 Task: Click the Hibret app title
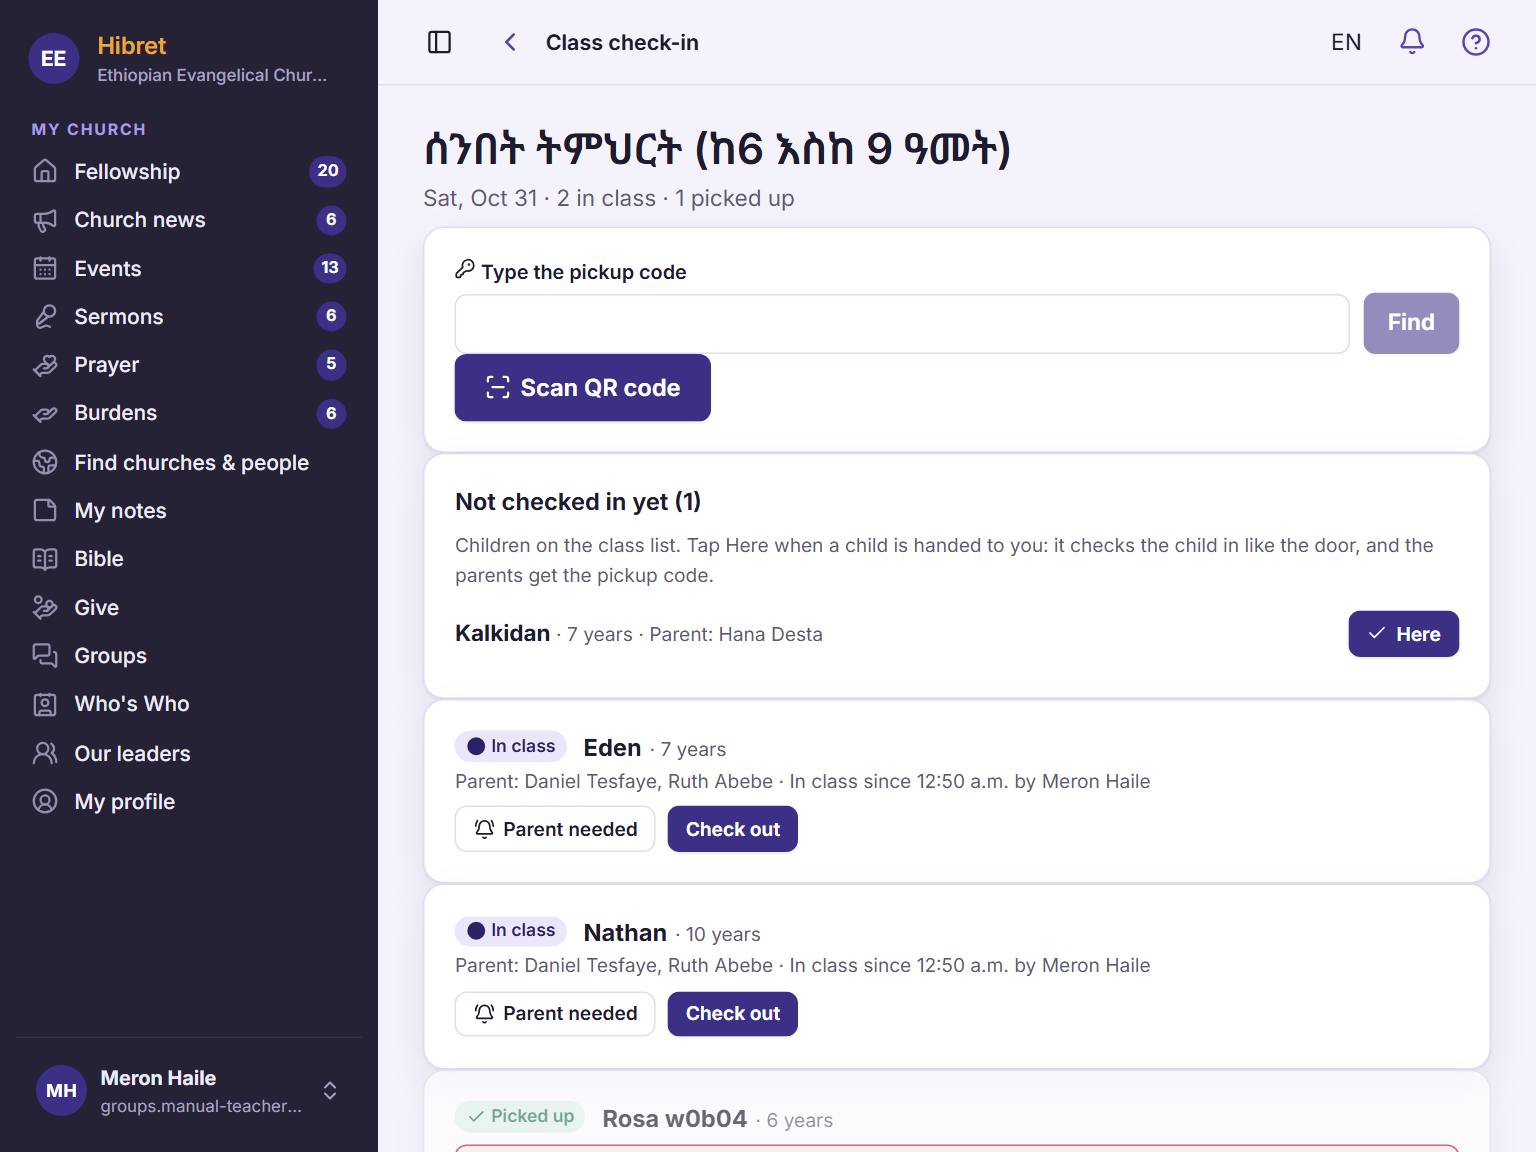point(132,46)
